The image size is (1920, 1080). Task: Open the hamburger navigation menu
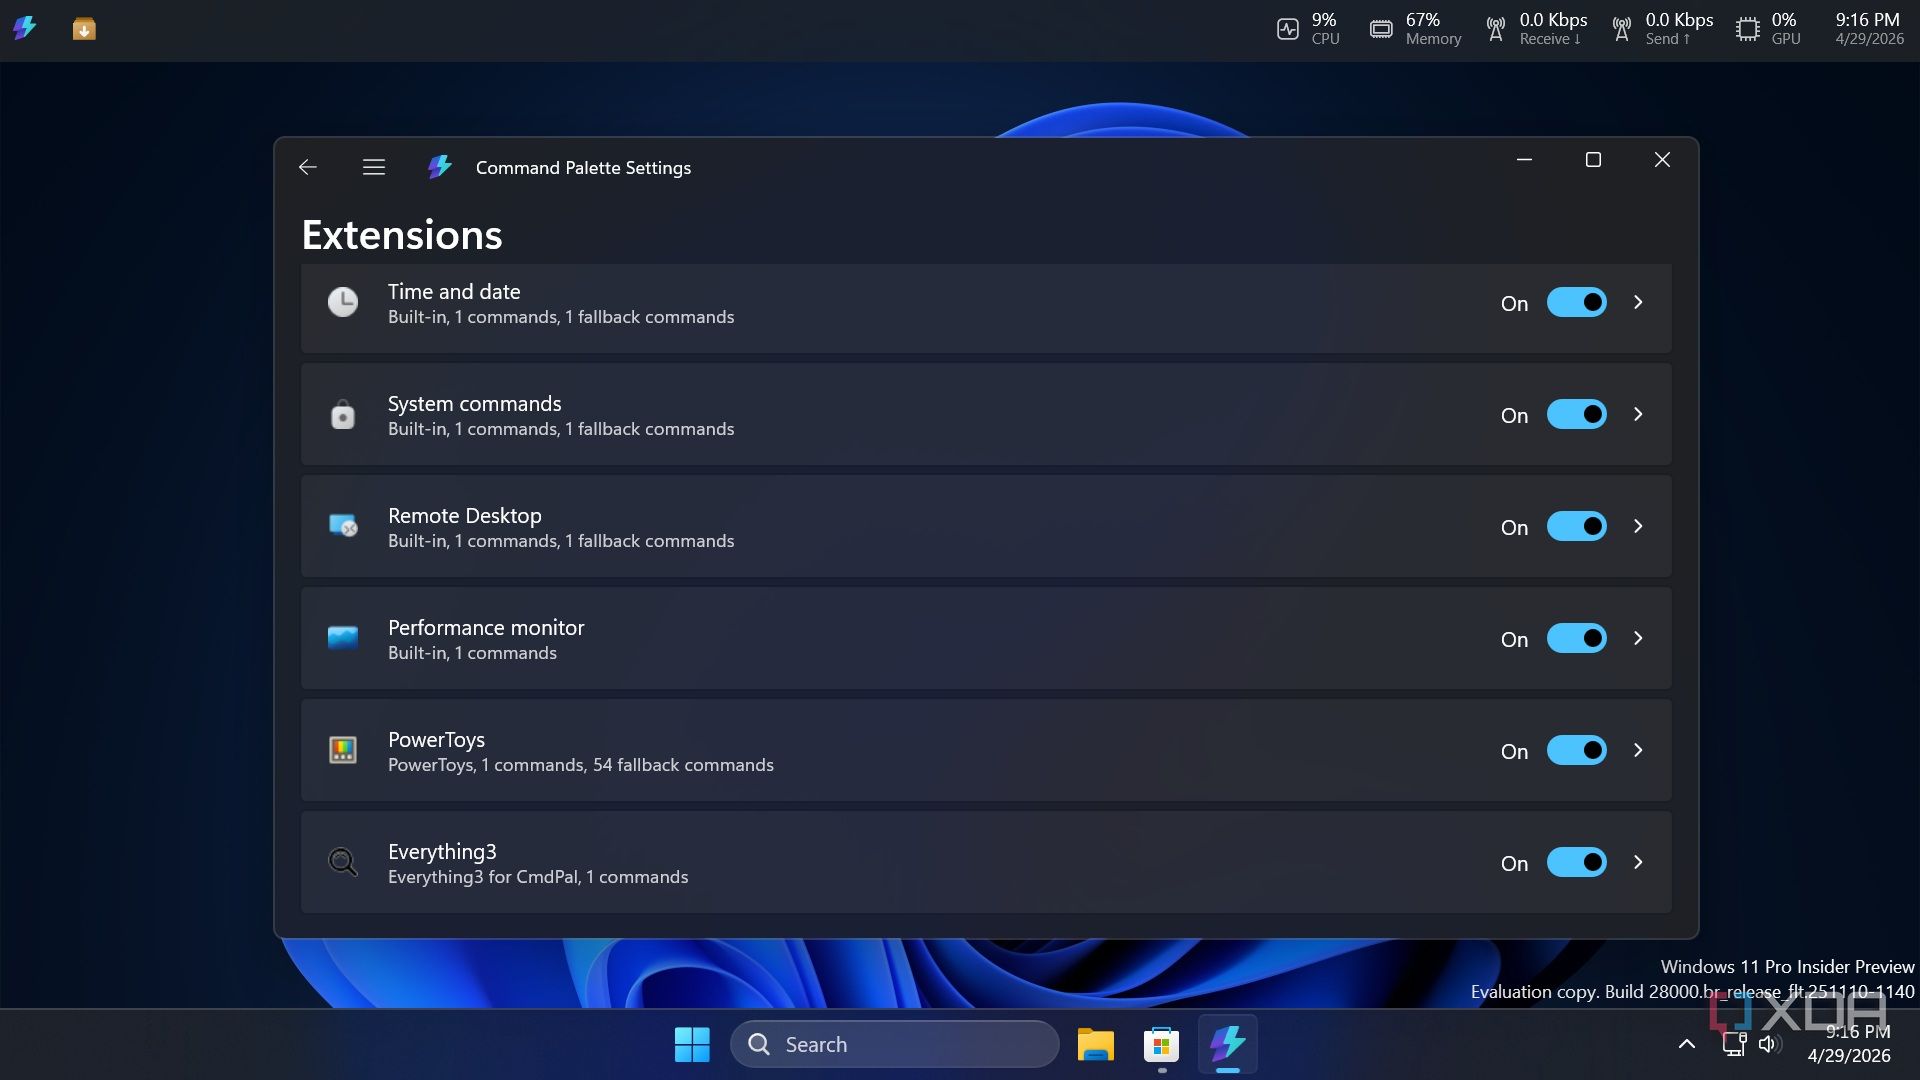click(374, 167)
